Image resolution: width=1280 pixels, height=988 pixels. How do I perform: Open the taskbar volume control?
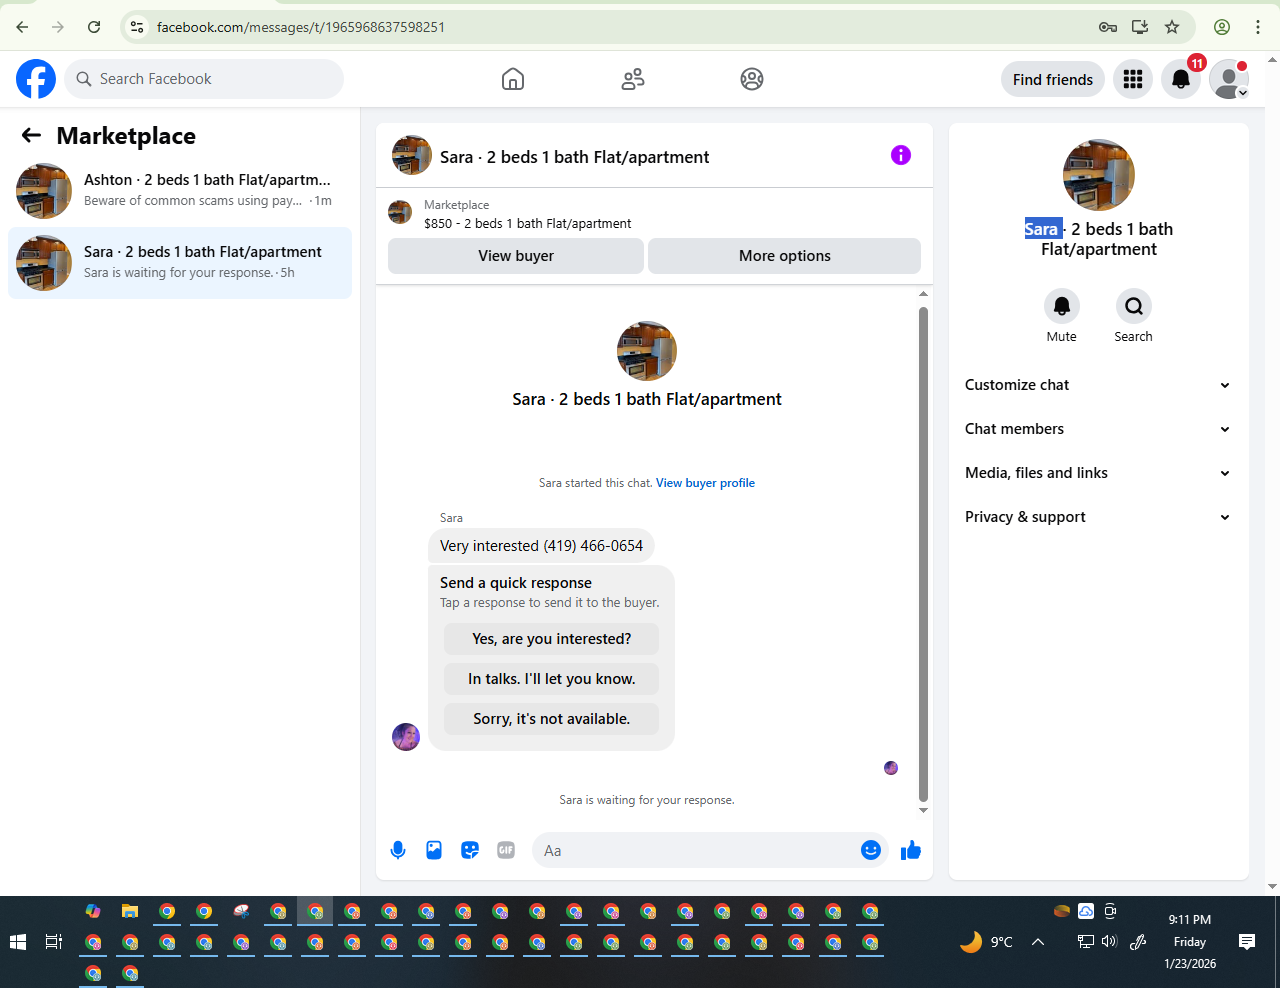click(1109, 942)
